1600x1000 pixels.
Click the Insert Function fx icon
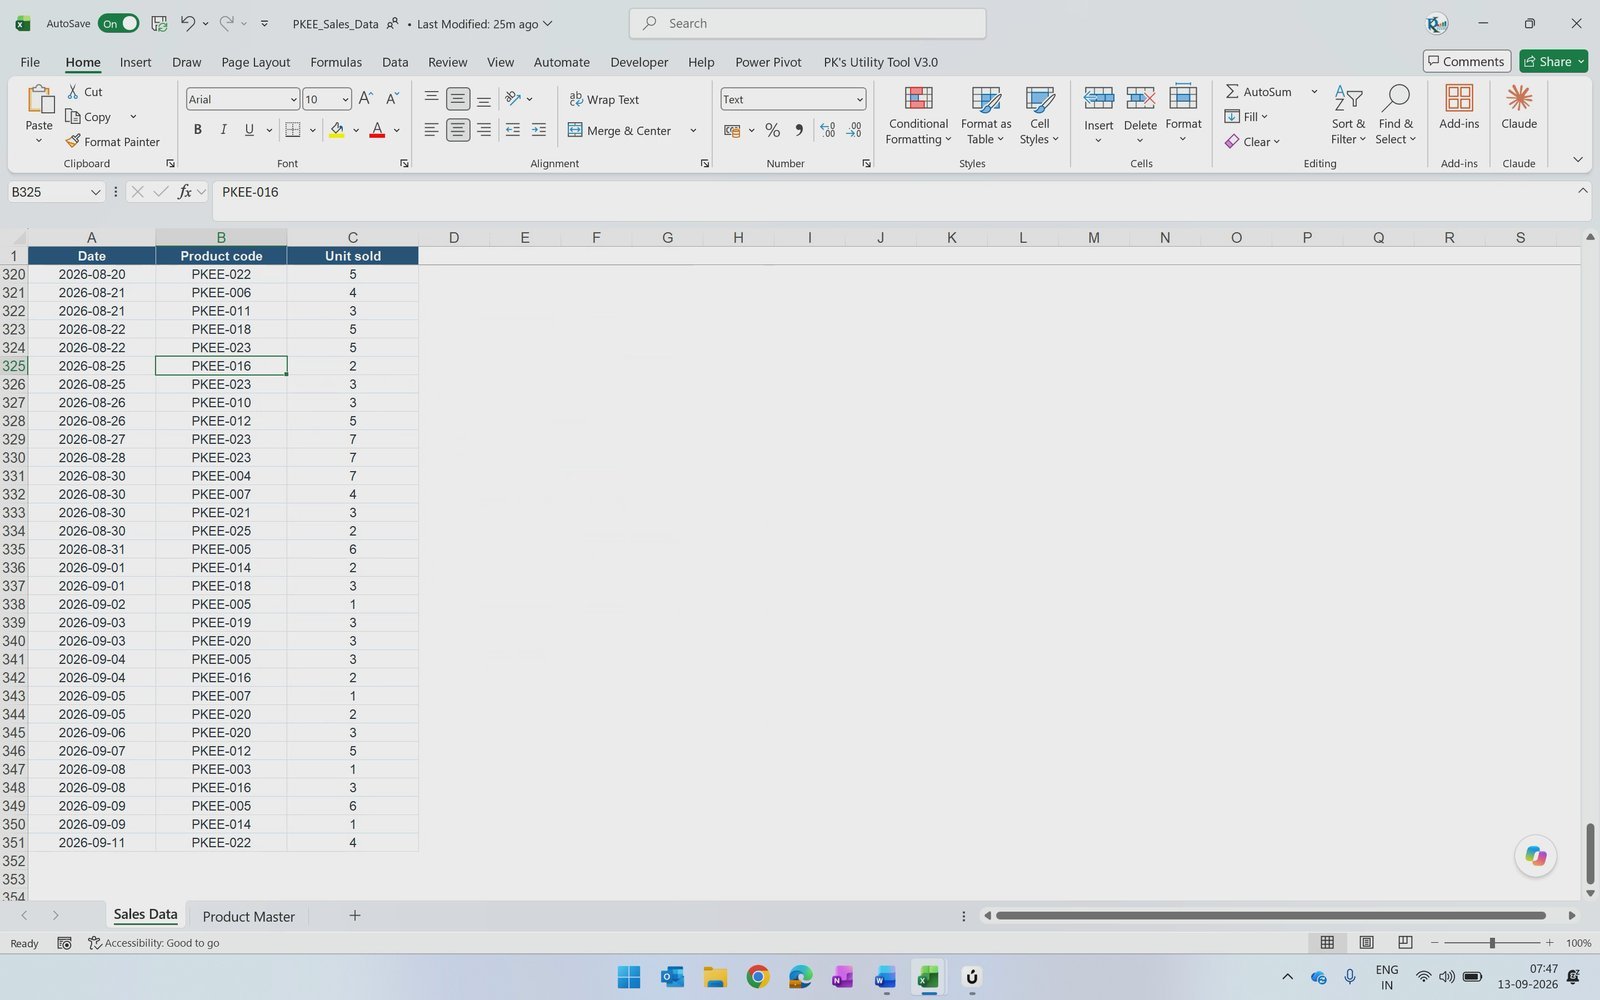point(185,192)
